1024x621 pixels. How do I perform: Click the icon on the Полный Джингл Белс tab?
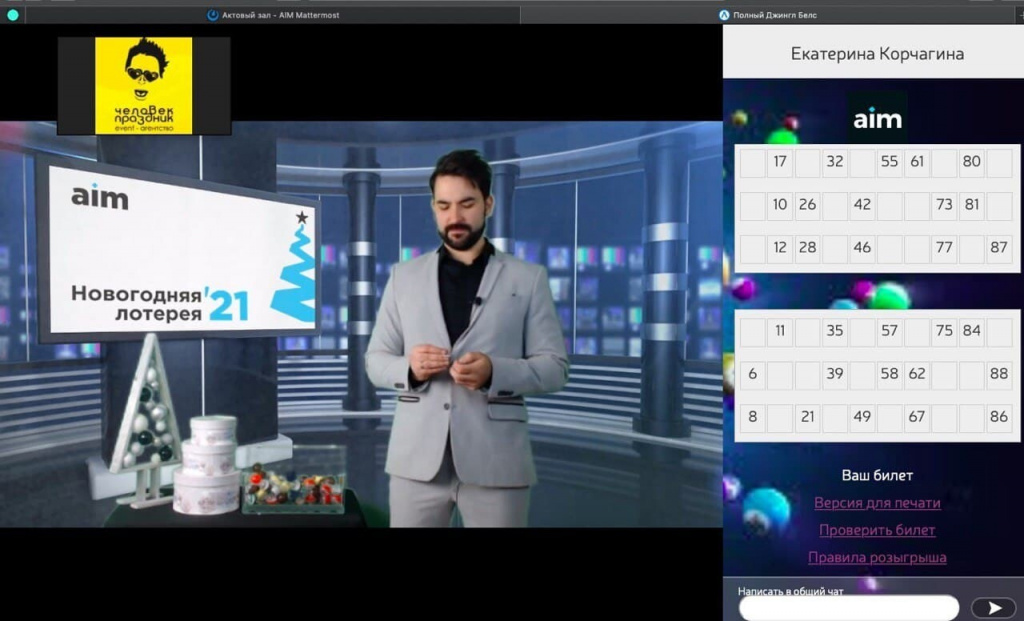pos(724,15)
